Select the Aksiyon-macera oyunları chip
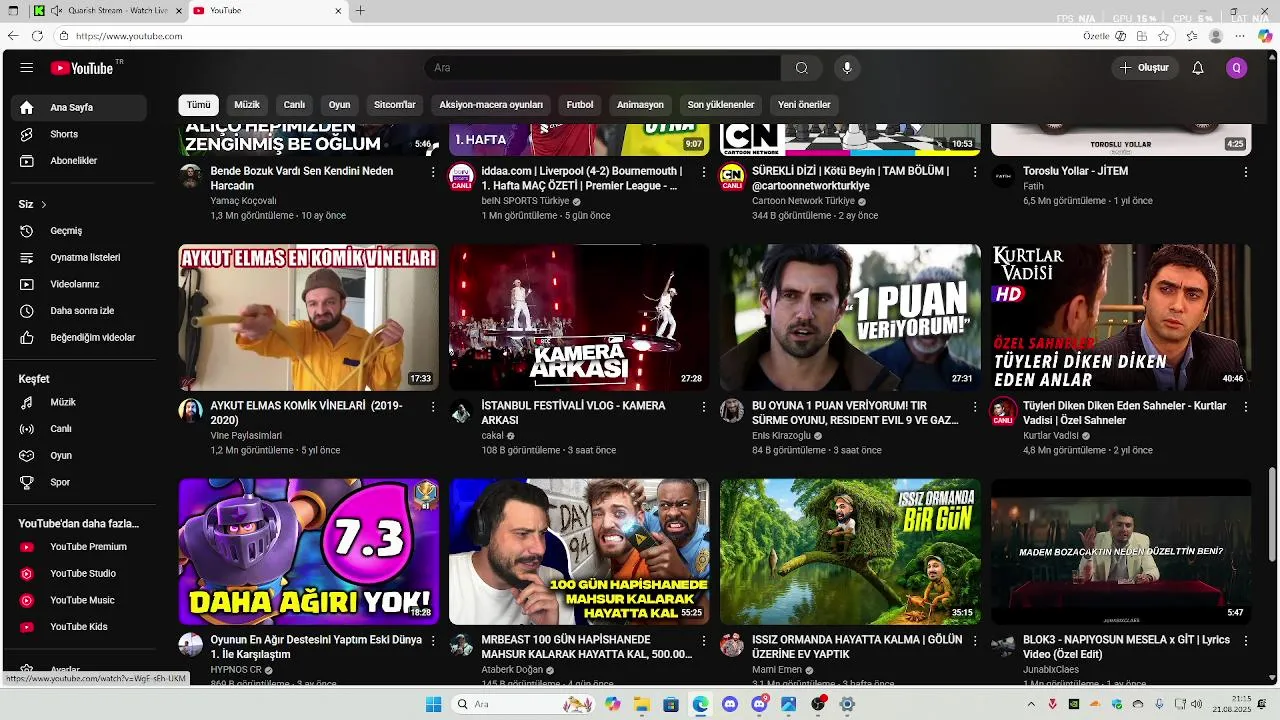This screenshot has height=720, width=1280. [x=491, y=105]
